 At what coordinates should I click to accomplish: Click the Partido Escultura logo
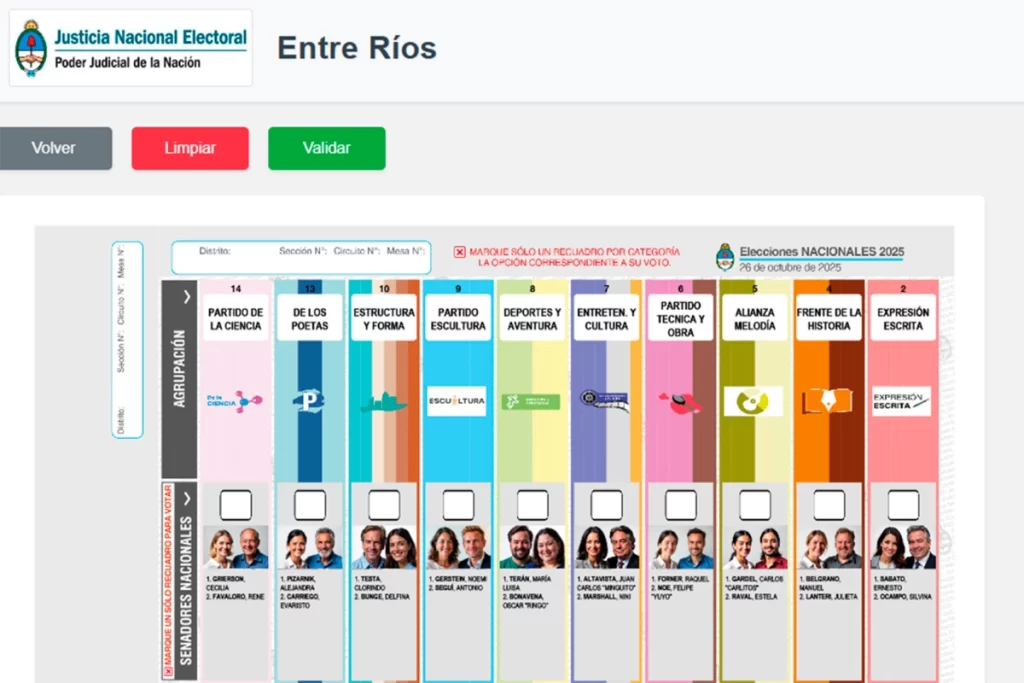[456, 401]
